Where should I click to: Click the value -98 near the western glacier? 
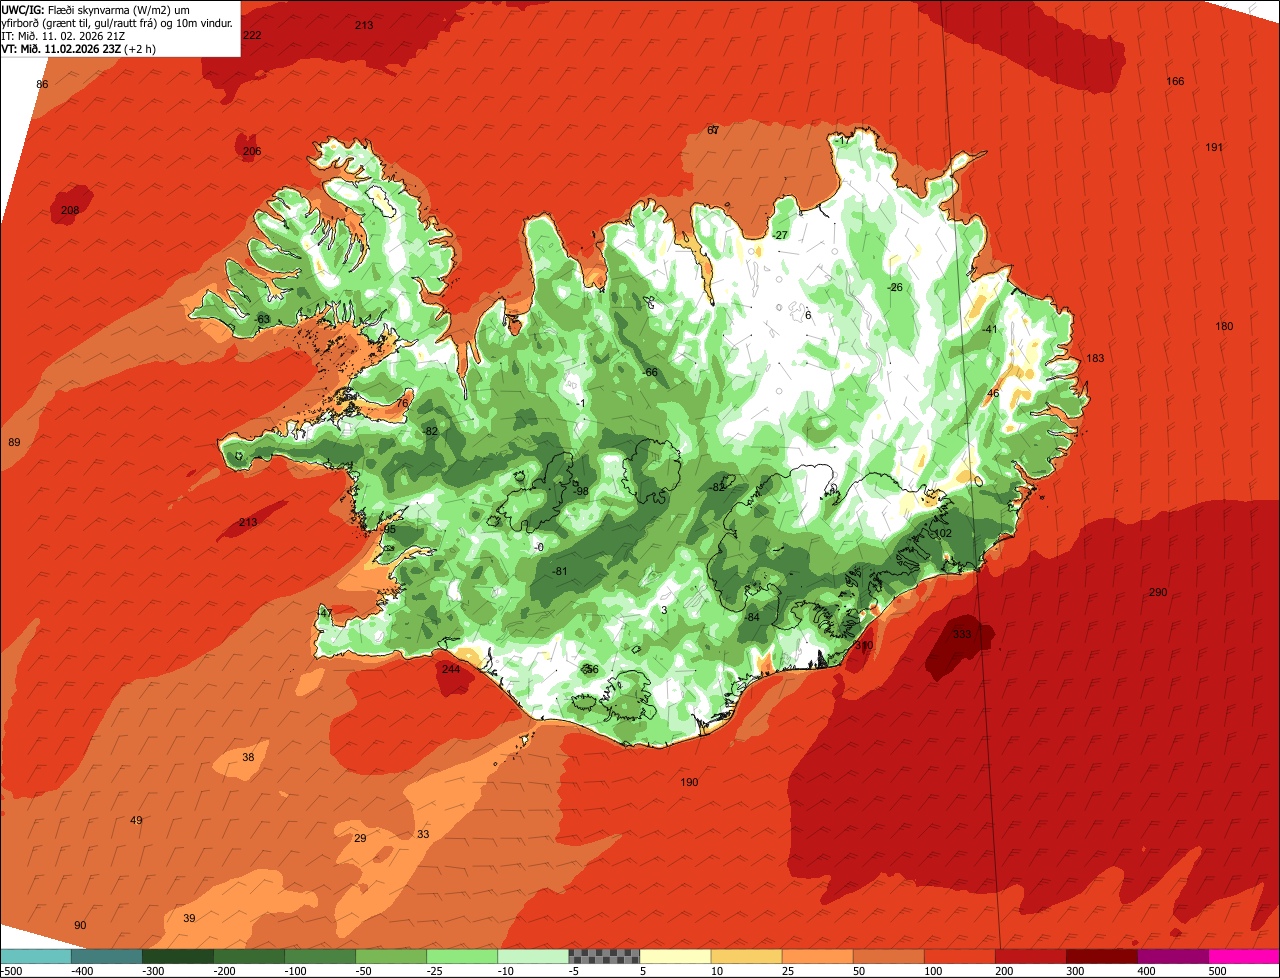point(581,491)
